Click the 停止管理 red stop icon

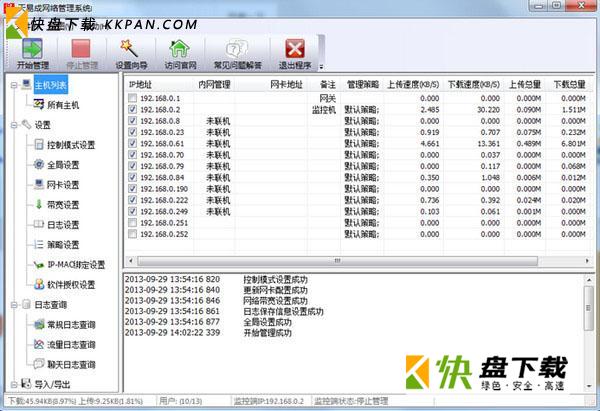pyautogui.click(x=81, y=49)
